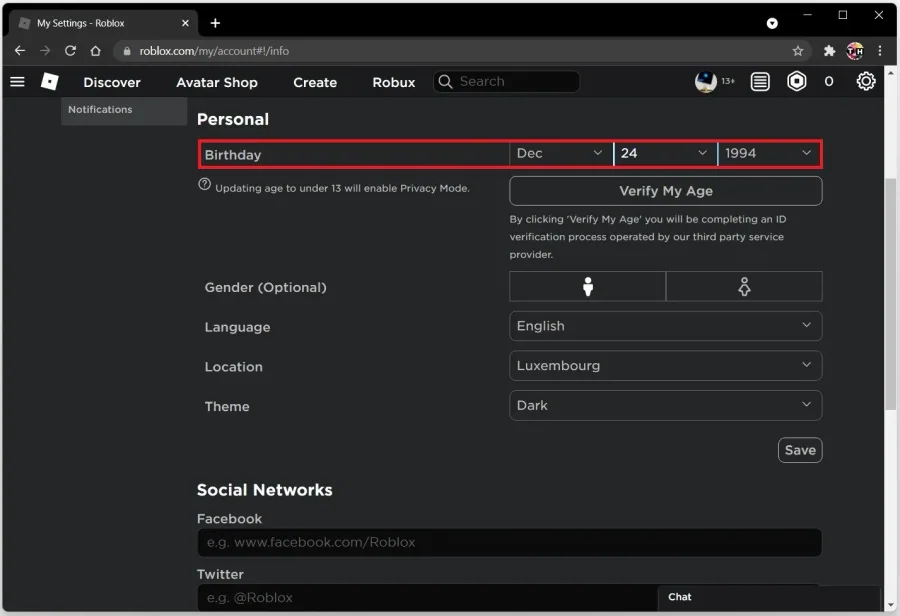Click the tab search dropdown icon
Viewport: 900px width, 616px height.
tap(772, 23)
